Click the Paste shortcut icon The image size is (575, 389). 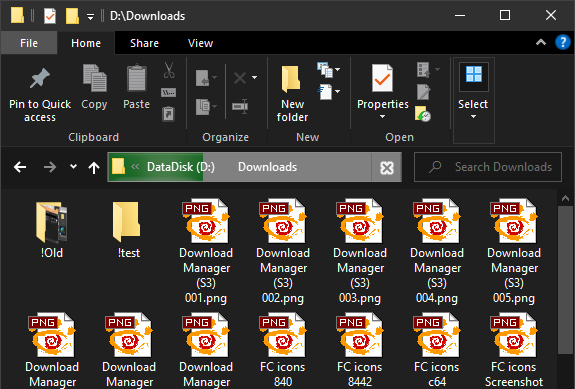pos(168,114)
